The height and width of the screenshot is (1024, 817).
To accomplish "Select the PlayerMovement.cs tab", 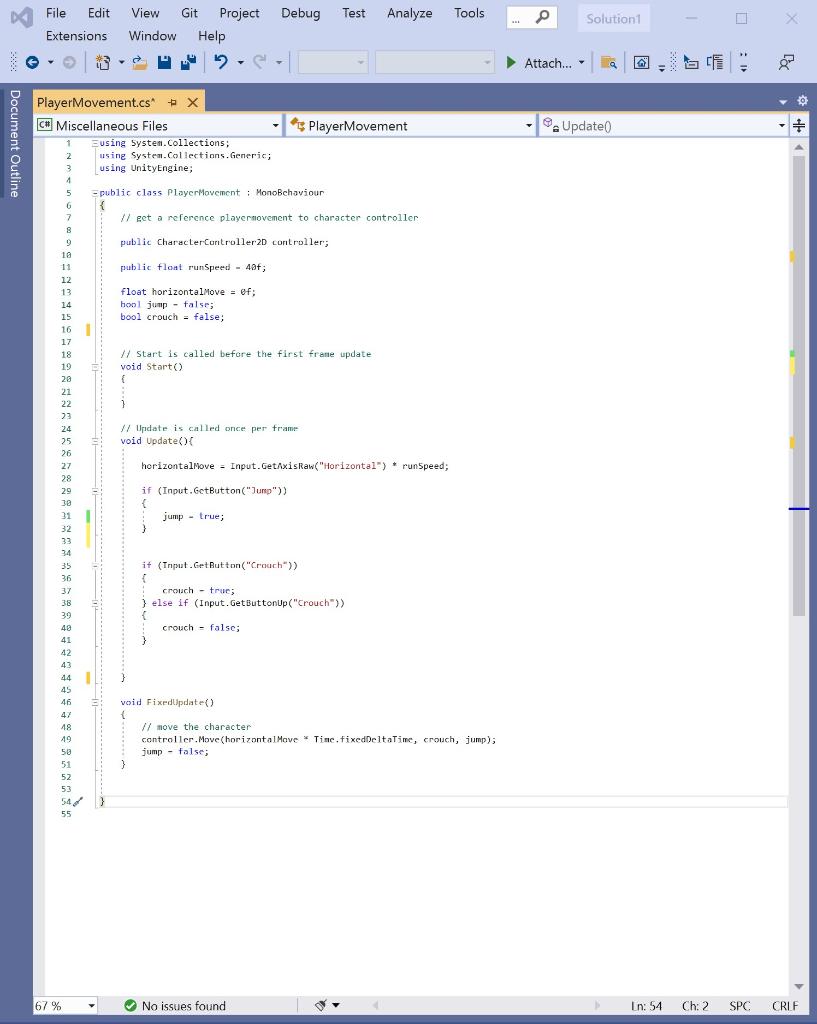I will [95, 101].
